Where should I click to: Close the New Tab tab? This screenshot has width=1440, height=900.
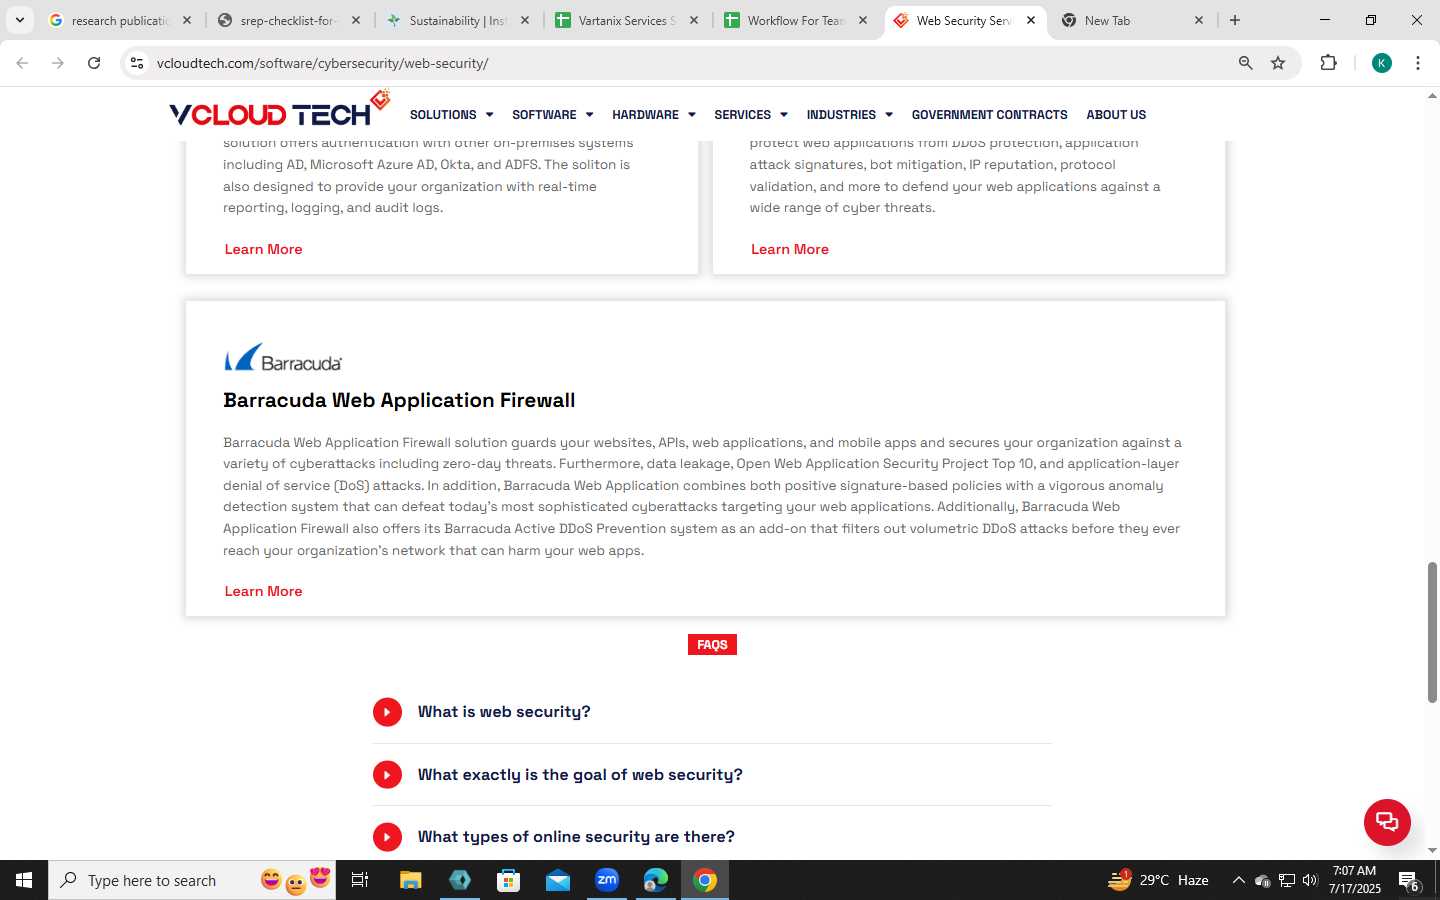1199,20
